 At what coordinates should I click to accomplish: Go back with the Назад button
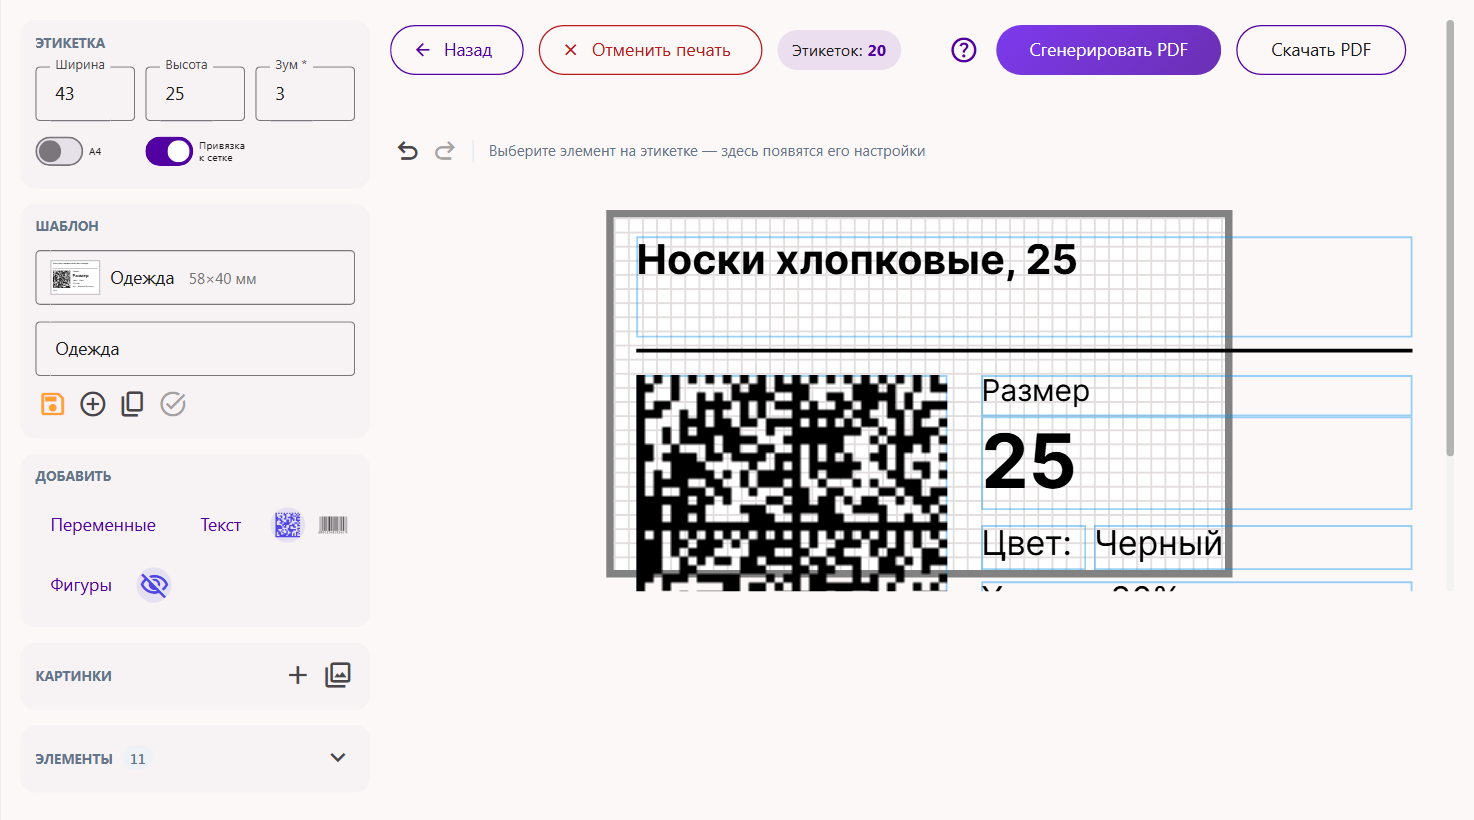(x=457, y=50)
